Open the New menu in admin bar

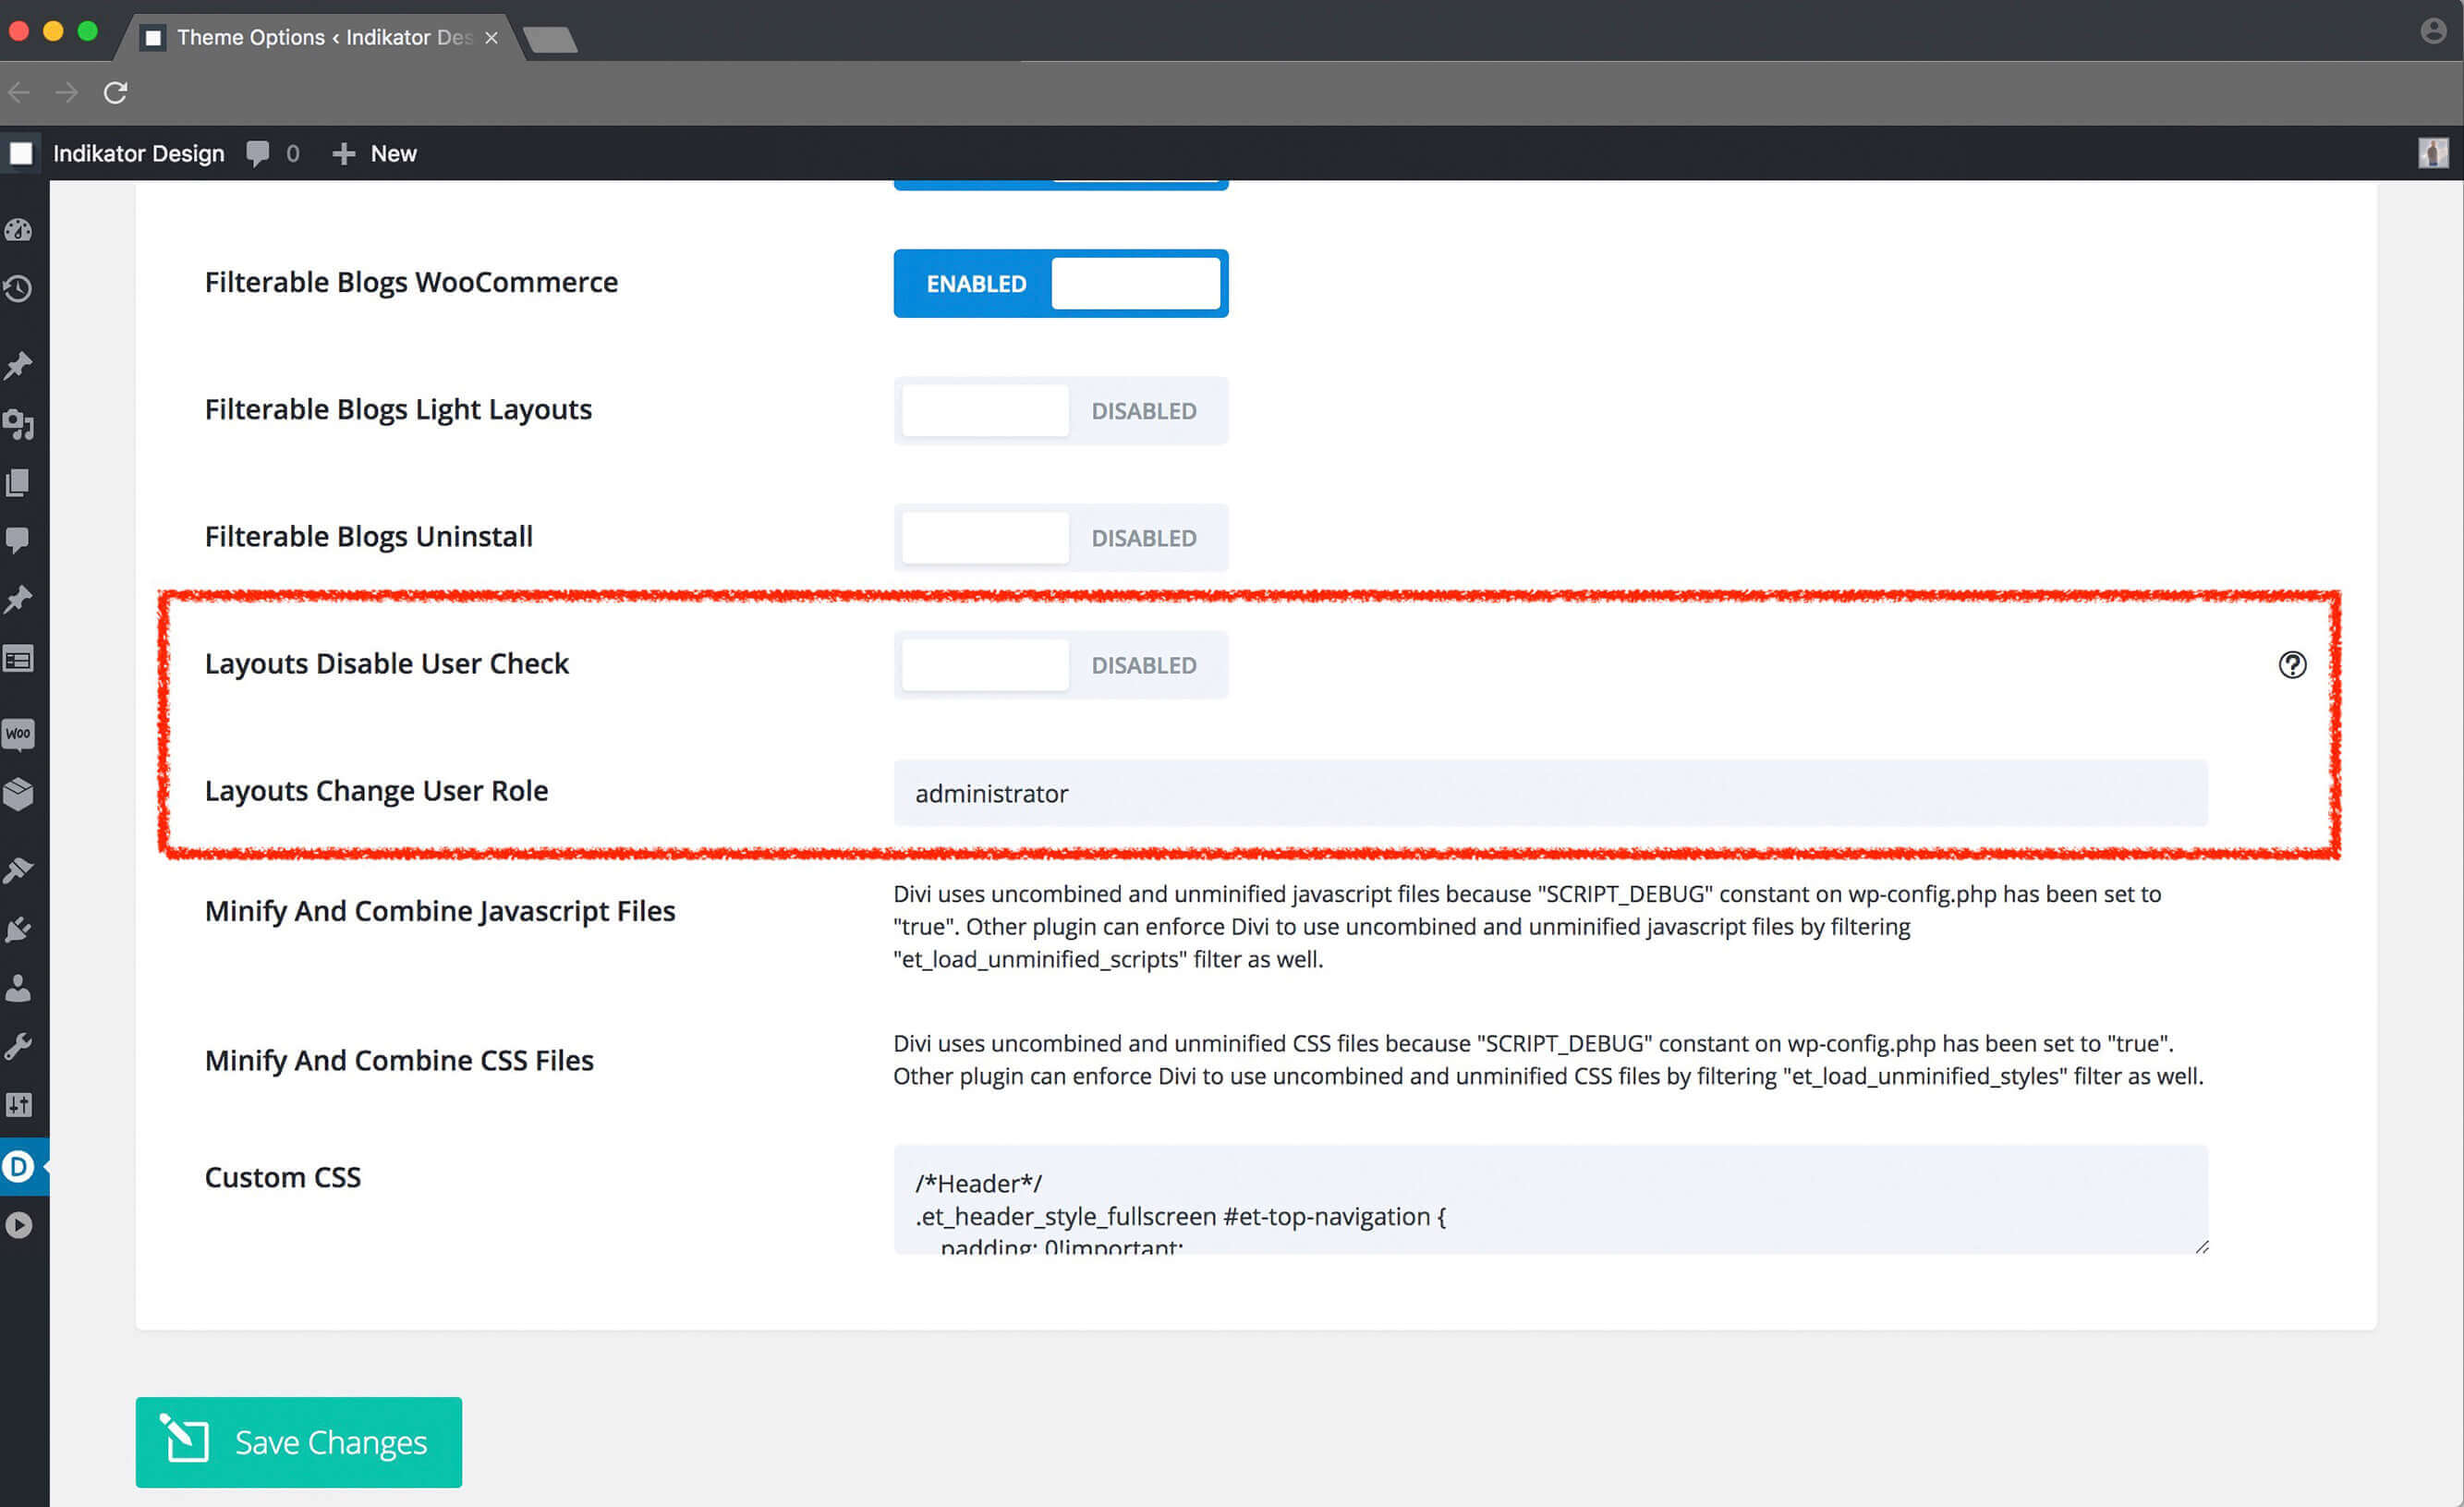click(374, 154)
